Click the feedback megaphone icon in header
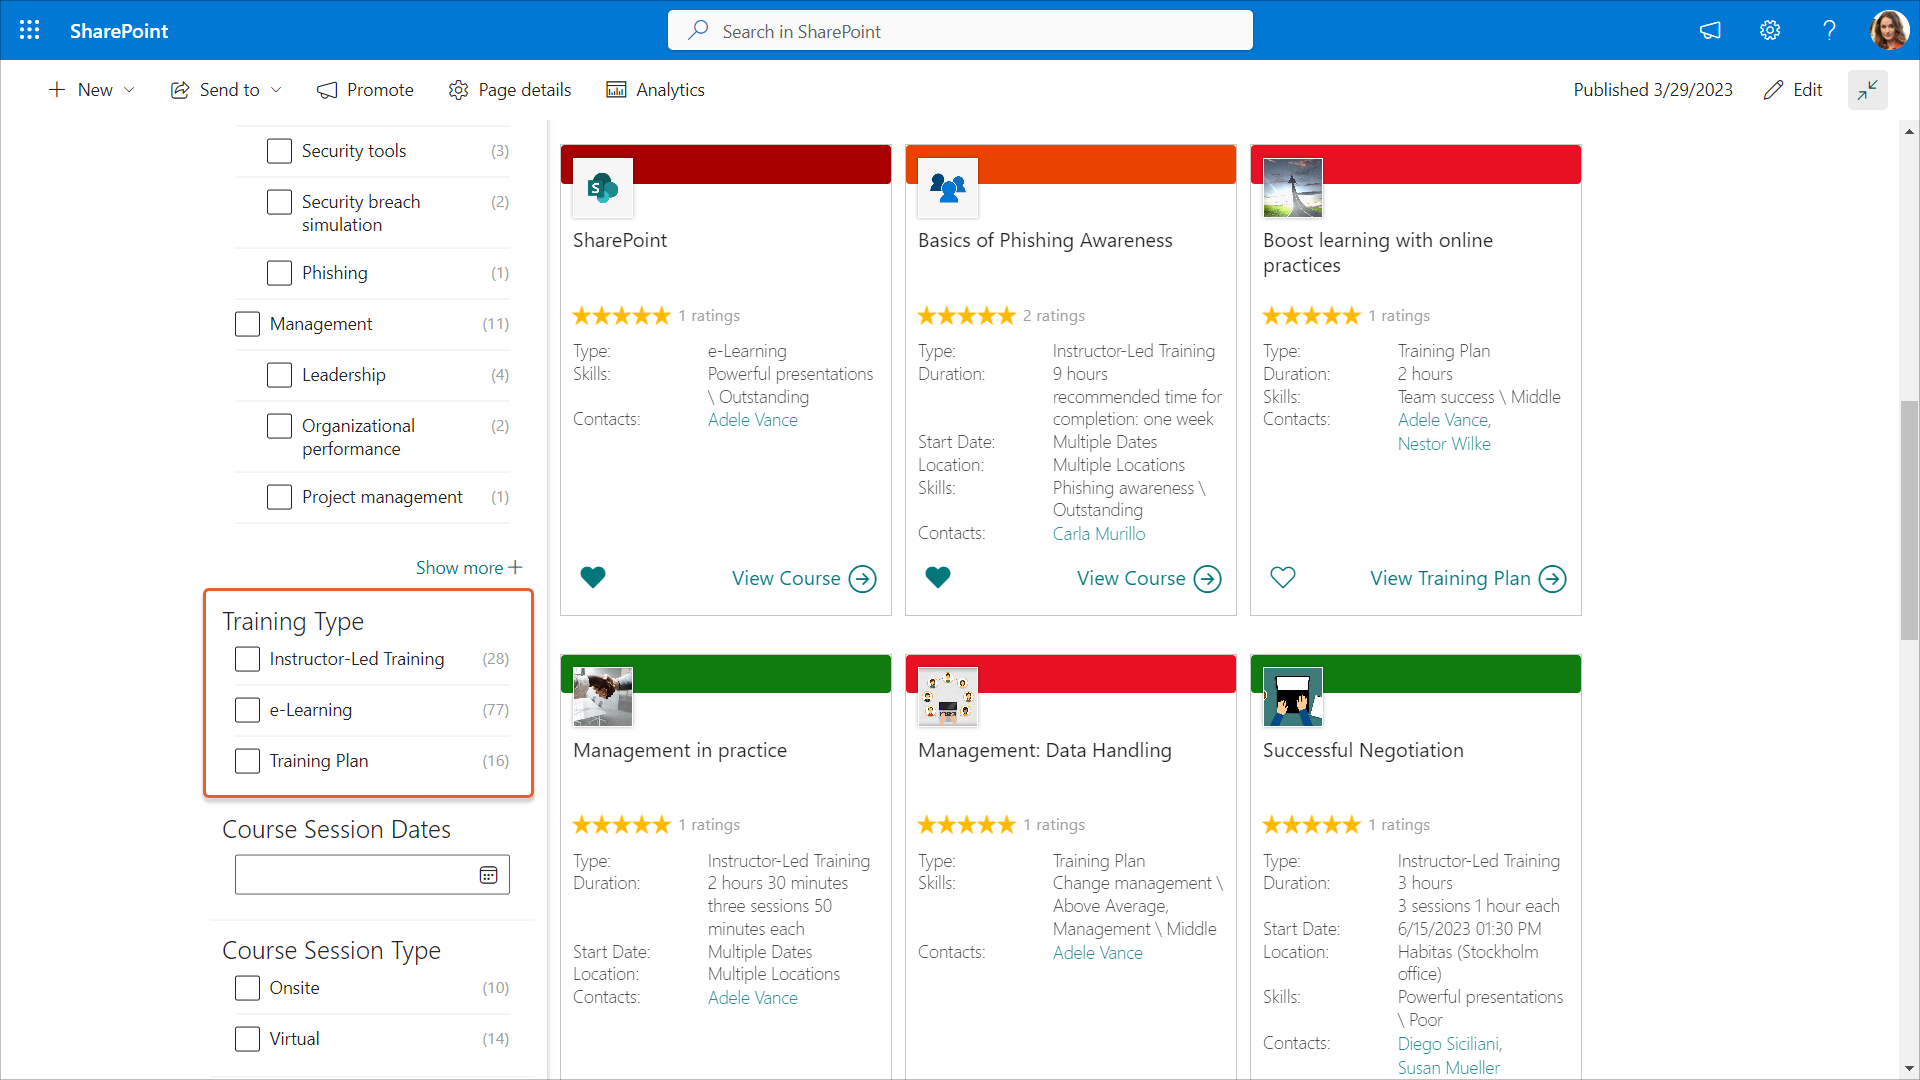 pos(1710,30)
